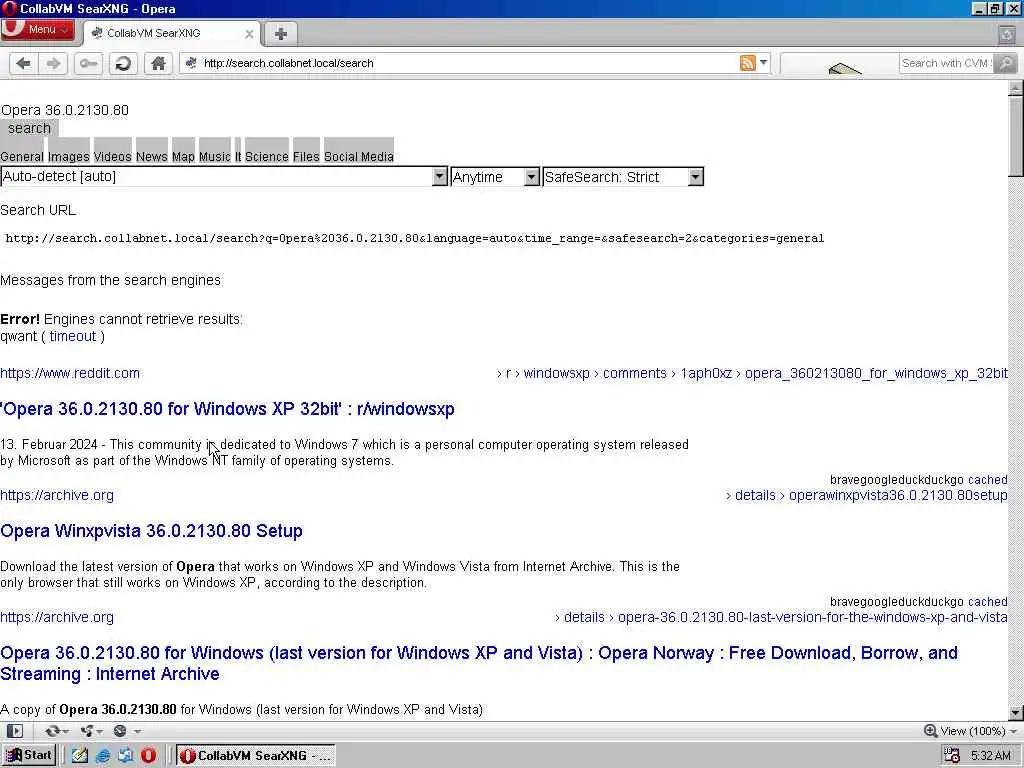Focus the Search with CVM field
The image size is (1024, 768).
946,63
